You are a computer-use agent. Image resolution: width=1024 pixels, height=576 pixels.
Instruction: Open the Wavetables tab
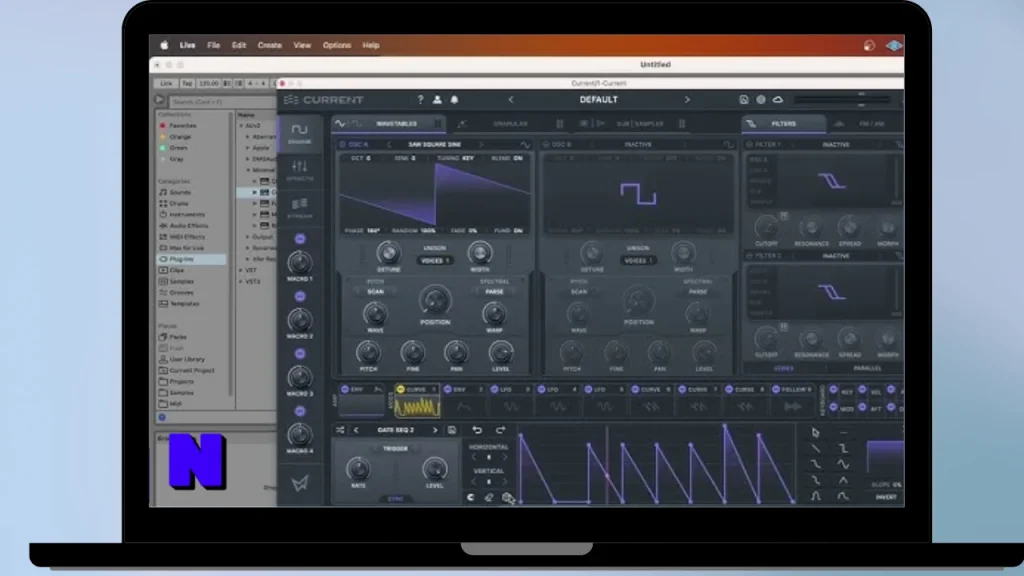(389, 123)
